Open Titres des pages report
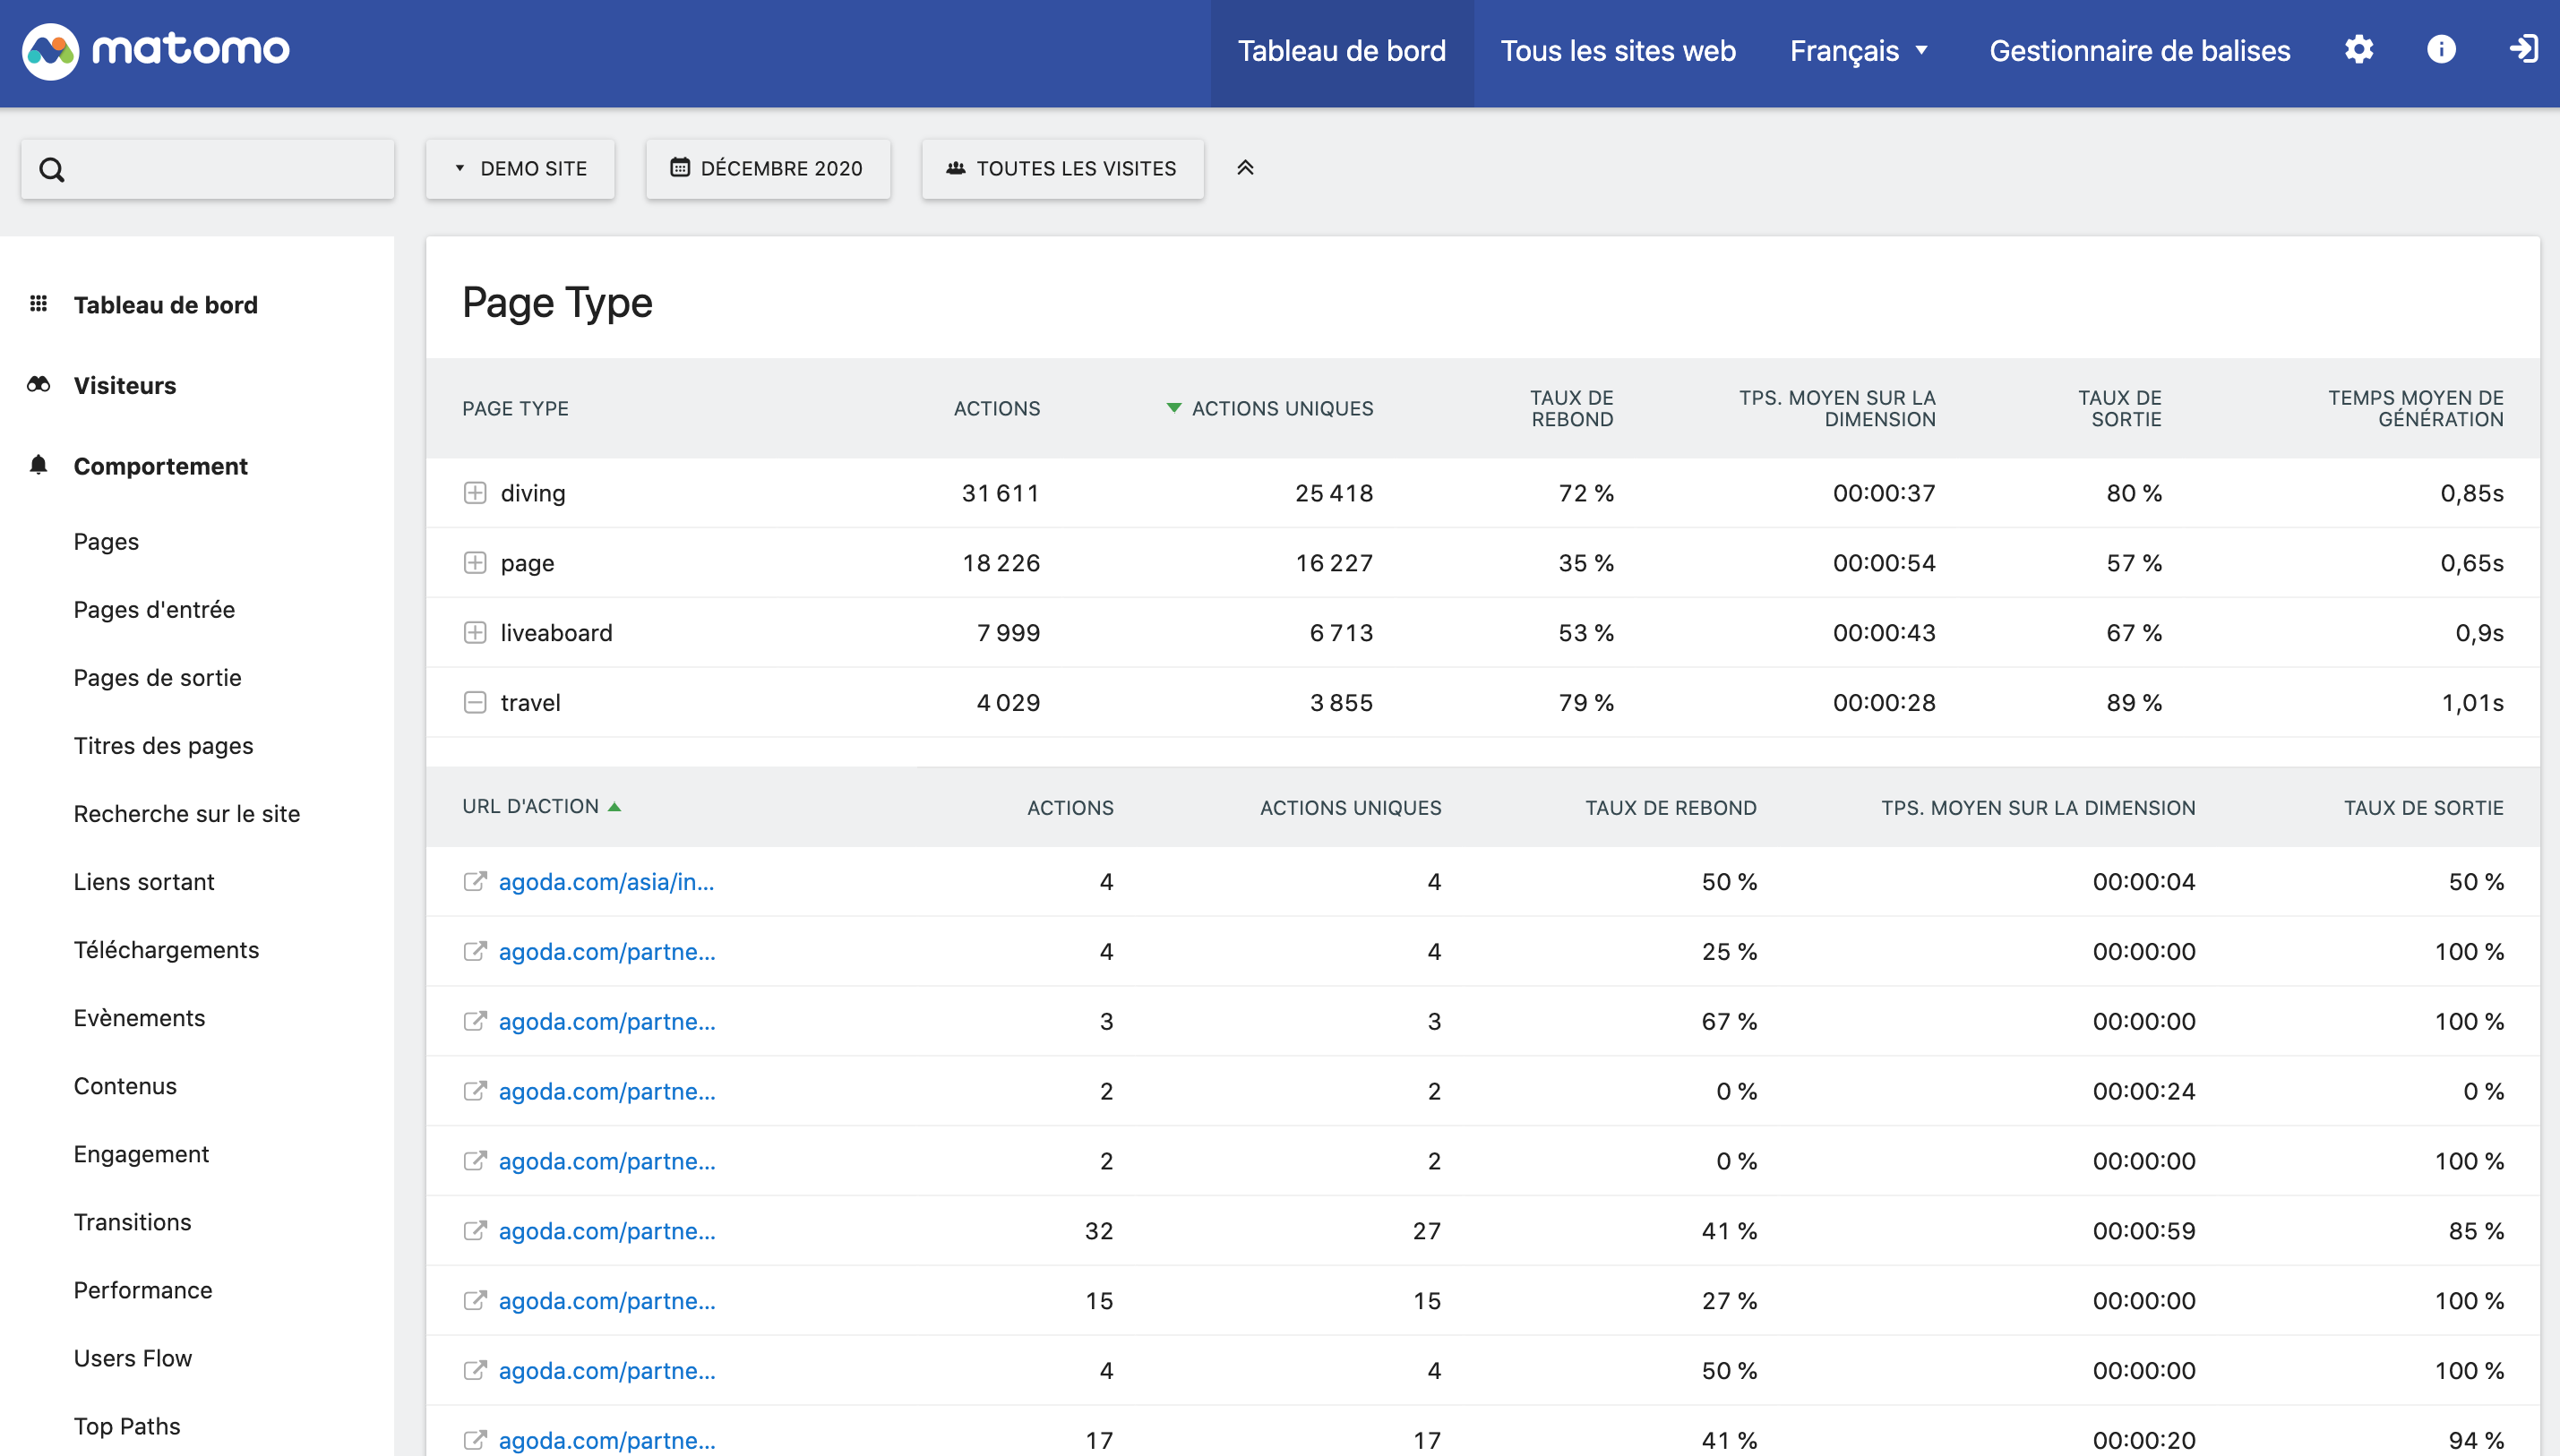The width and height of the screenshot is (2560, 1456). (163, 746)
